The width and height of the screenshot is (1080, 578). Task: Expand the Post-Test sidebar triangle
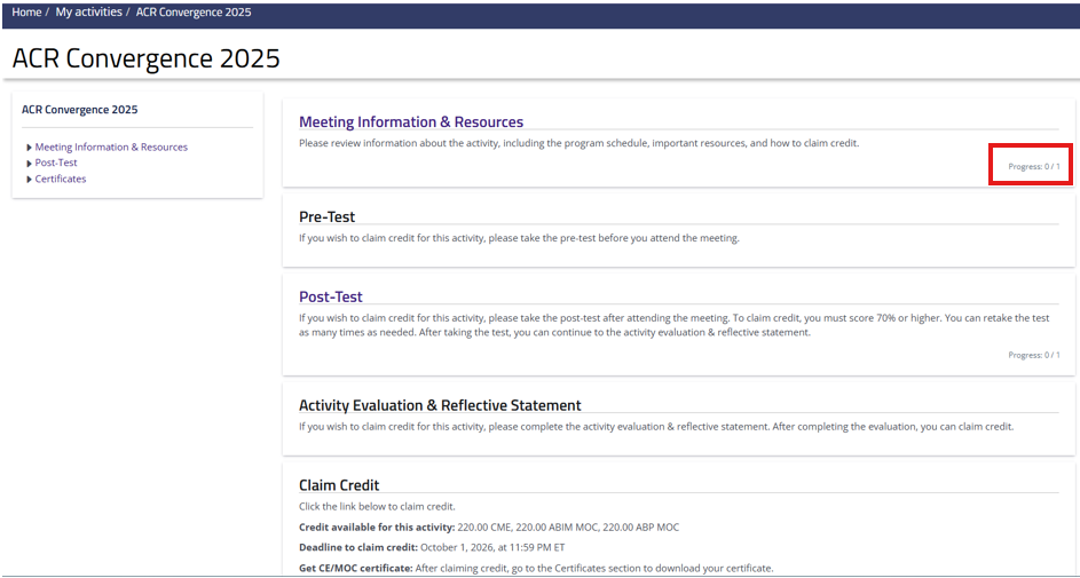(29, 163)
